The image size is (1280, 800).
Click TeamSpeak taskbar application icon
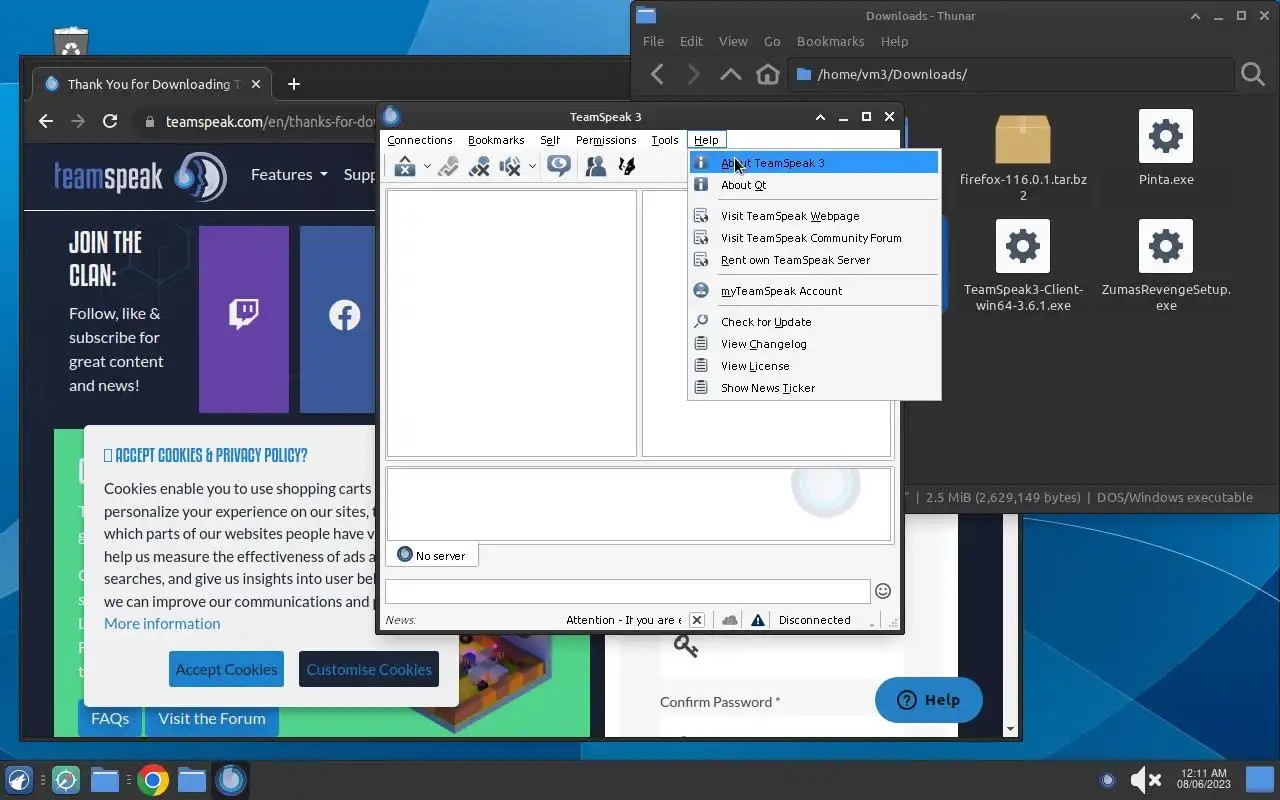tap(231, 780)
